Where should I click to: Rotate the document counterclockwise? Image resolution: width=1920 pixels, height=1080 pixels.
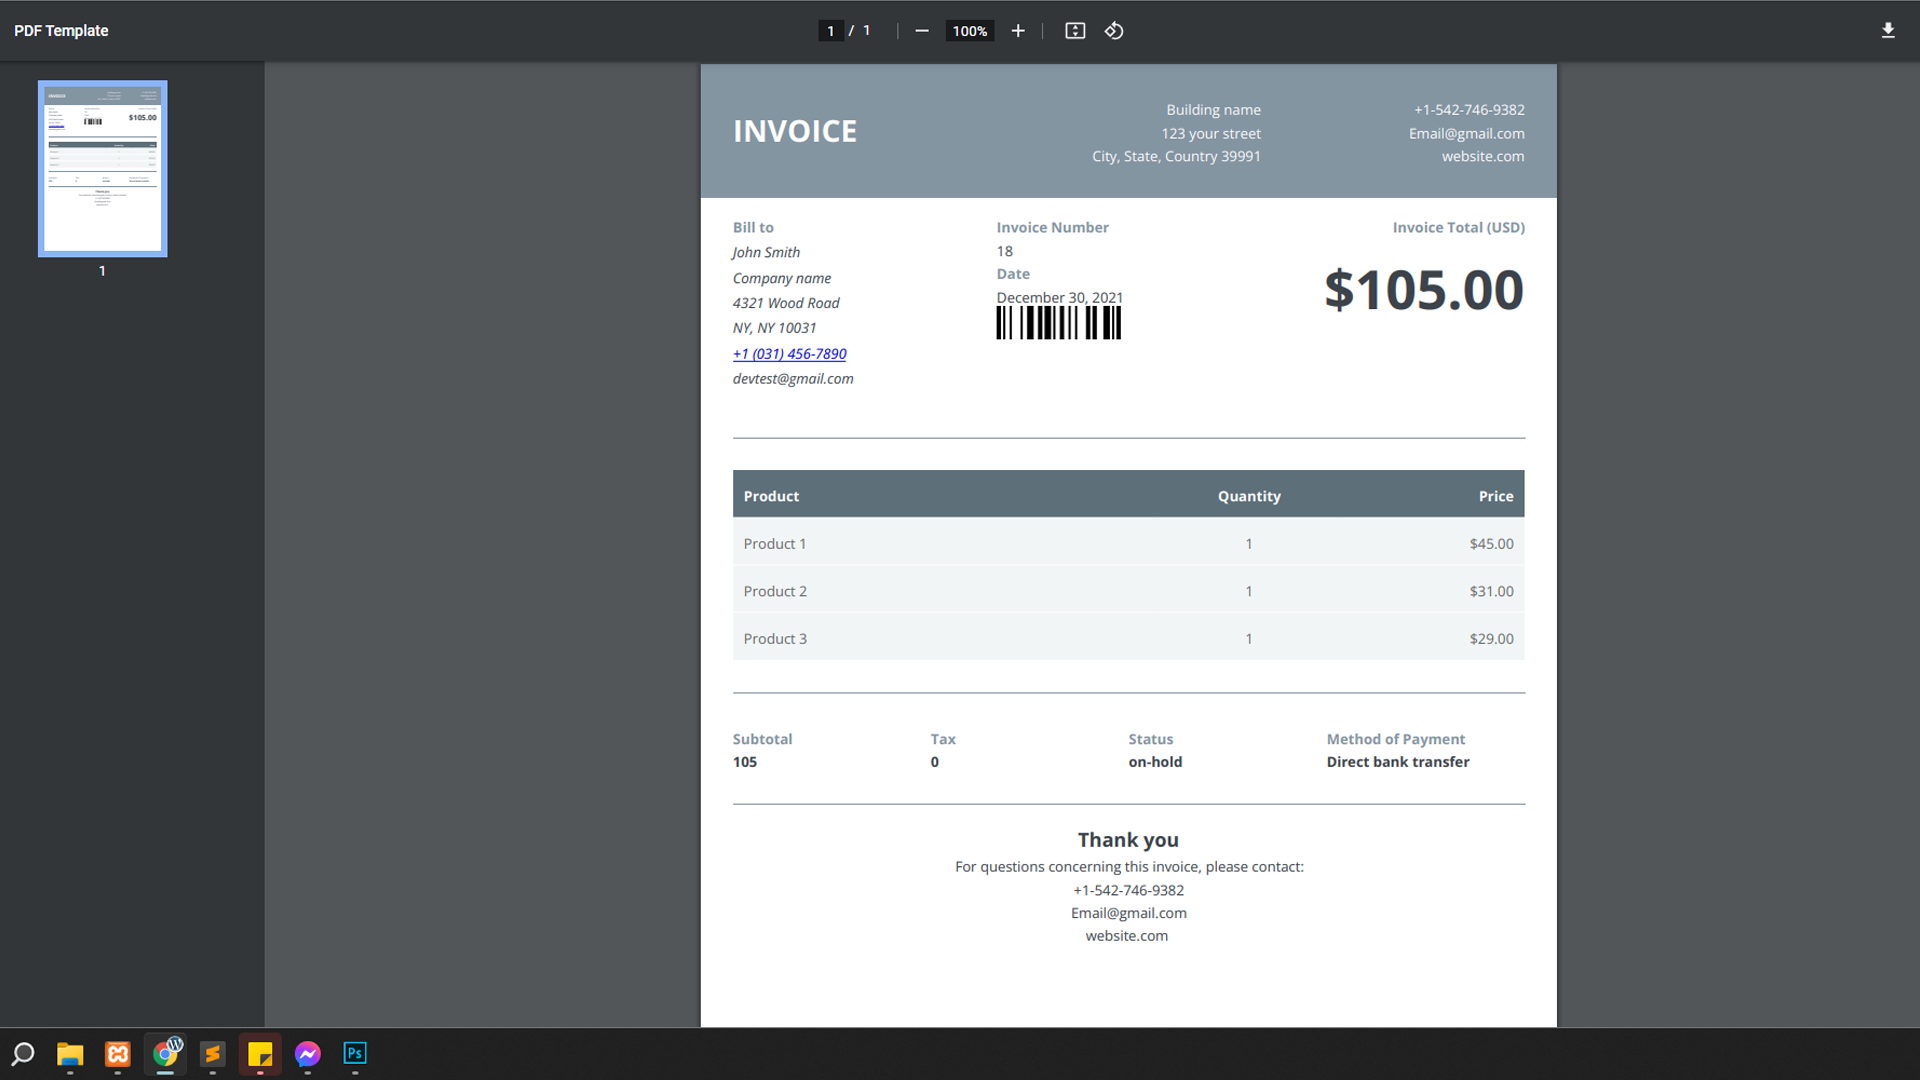click(1114, 31)
